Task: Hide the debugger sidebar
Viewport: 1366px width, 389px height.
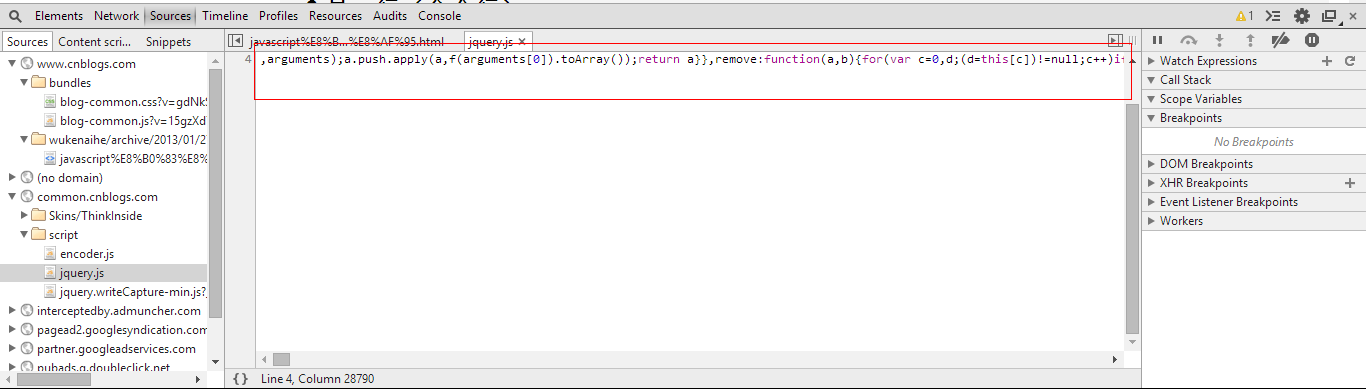Action: (1115, 41)
